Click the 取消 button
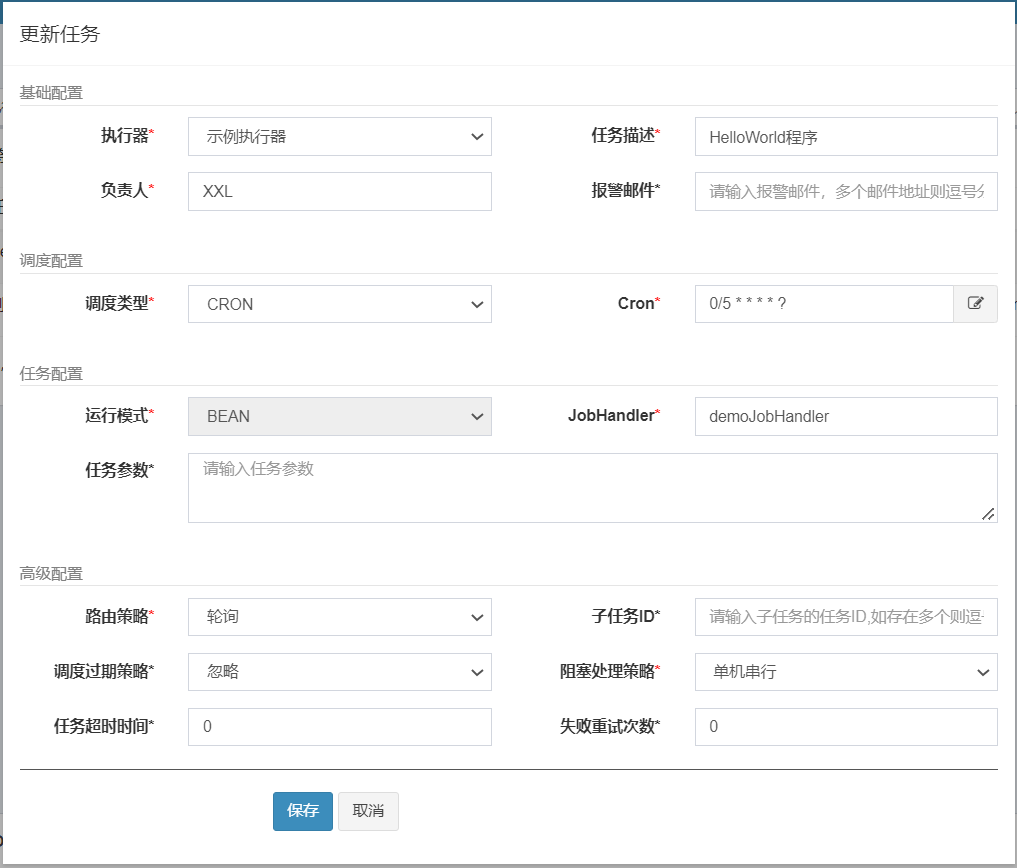 pyautogui.click(x=368, y=811)
